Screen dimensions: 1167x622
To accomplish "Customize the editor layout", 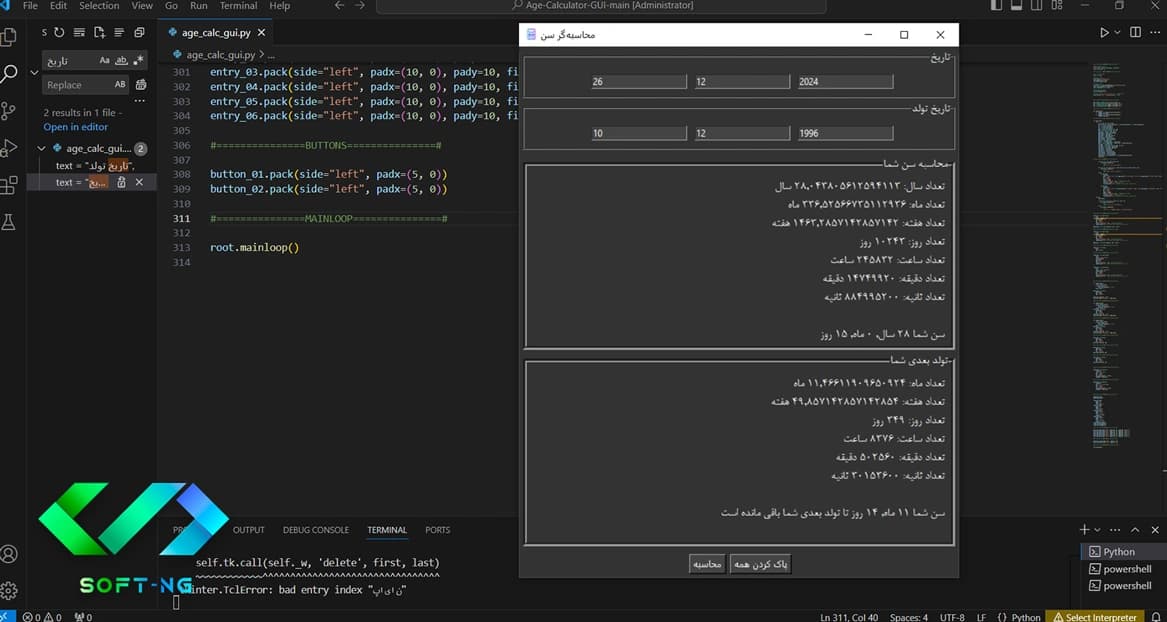I will pos(1057,6).
